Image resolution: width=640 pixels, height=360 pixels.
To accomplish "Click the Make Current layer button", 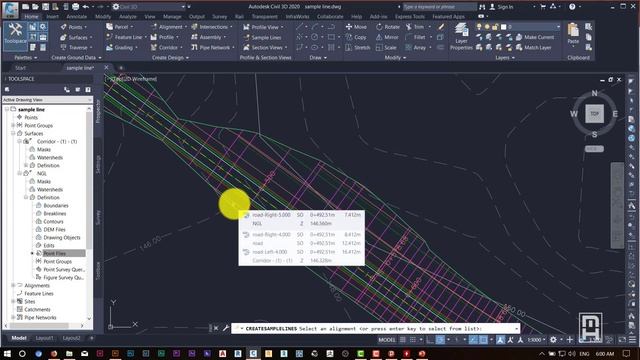I will coord(535,37).
